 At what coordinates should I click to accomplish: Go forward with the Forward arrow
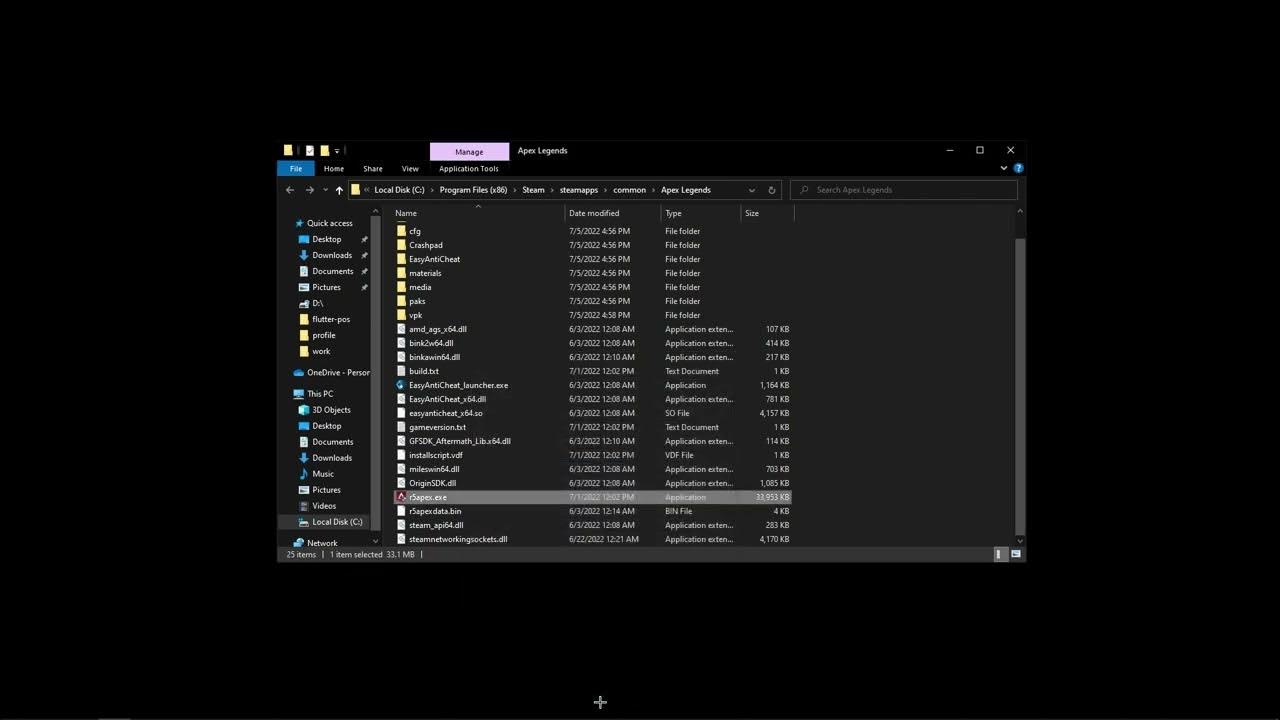click(309, 190)
